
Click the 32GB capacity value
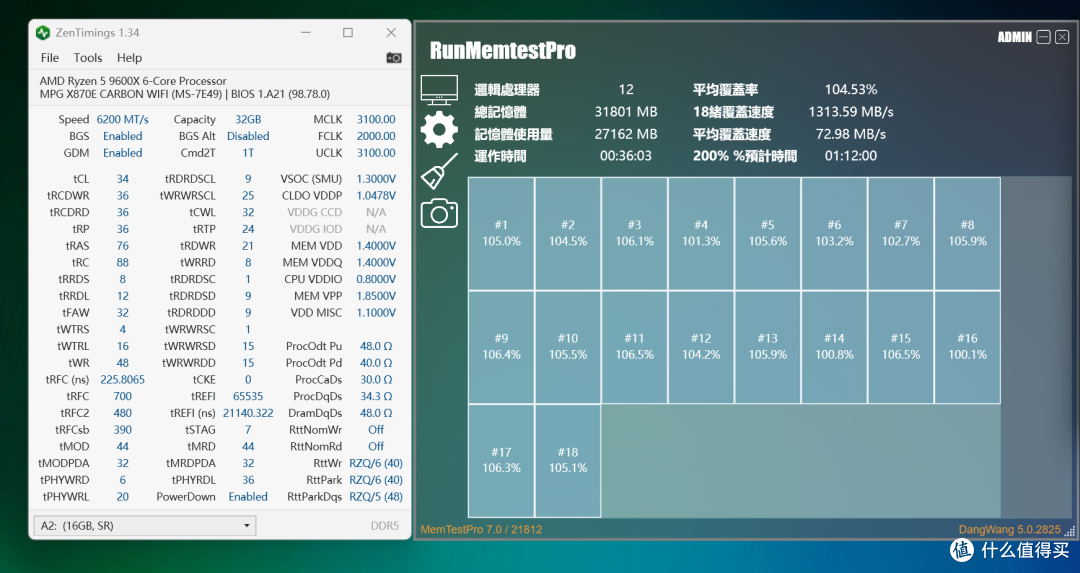click(248, 119)
